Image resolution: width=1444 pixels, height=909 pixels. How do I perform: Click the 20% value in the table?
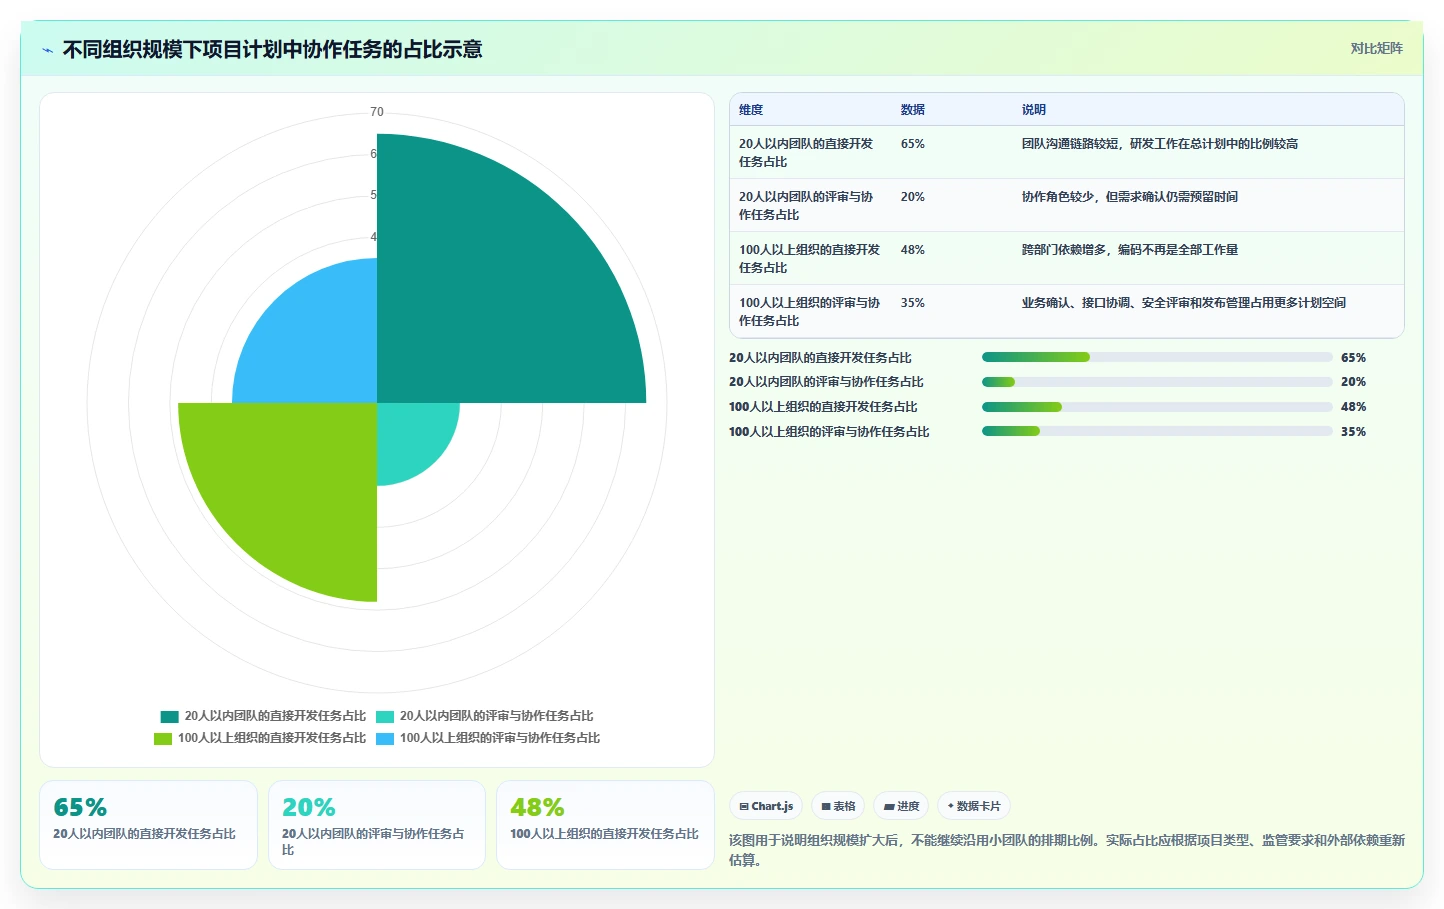(x=912, y=197)
